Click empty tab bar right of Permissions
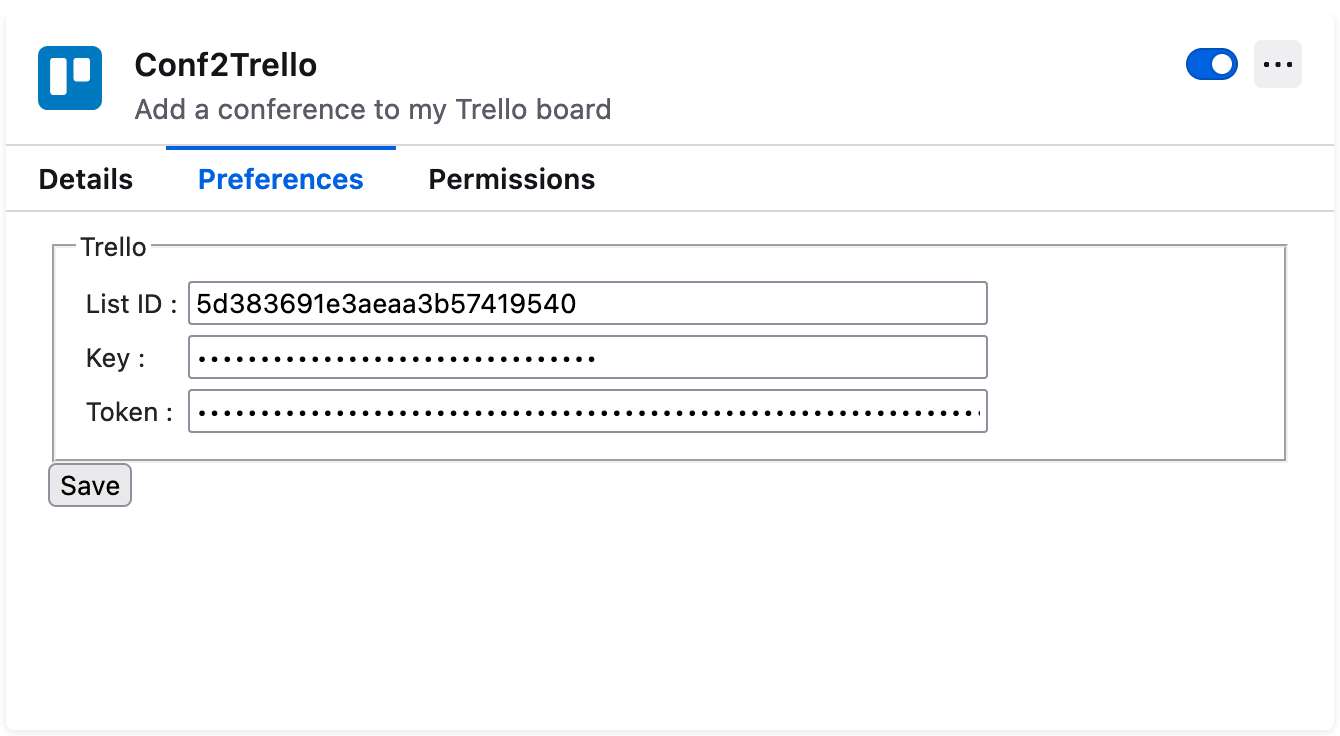Viewport: 1340px width, 736px height. 950,180
